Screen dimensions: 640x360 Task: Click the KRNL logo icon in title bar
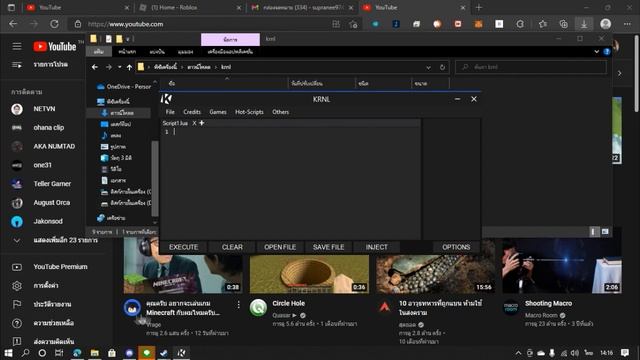click(166, 99)
